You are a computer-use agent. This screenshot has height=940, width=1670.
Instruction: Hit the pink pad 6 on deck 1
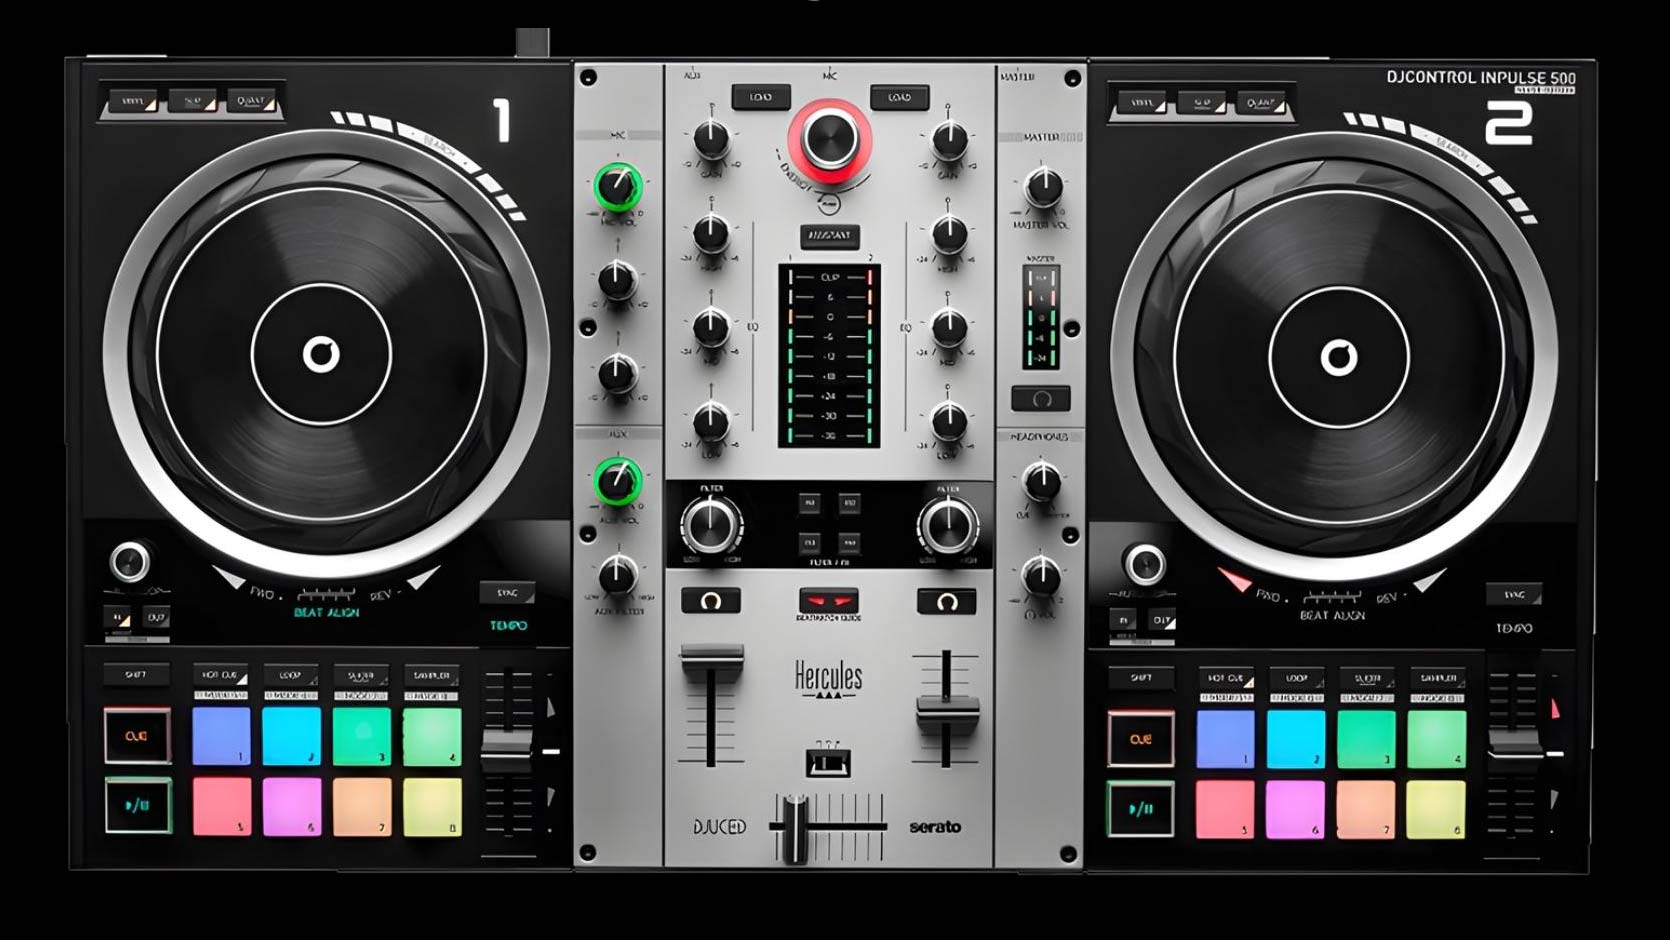pos(292,807)
